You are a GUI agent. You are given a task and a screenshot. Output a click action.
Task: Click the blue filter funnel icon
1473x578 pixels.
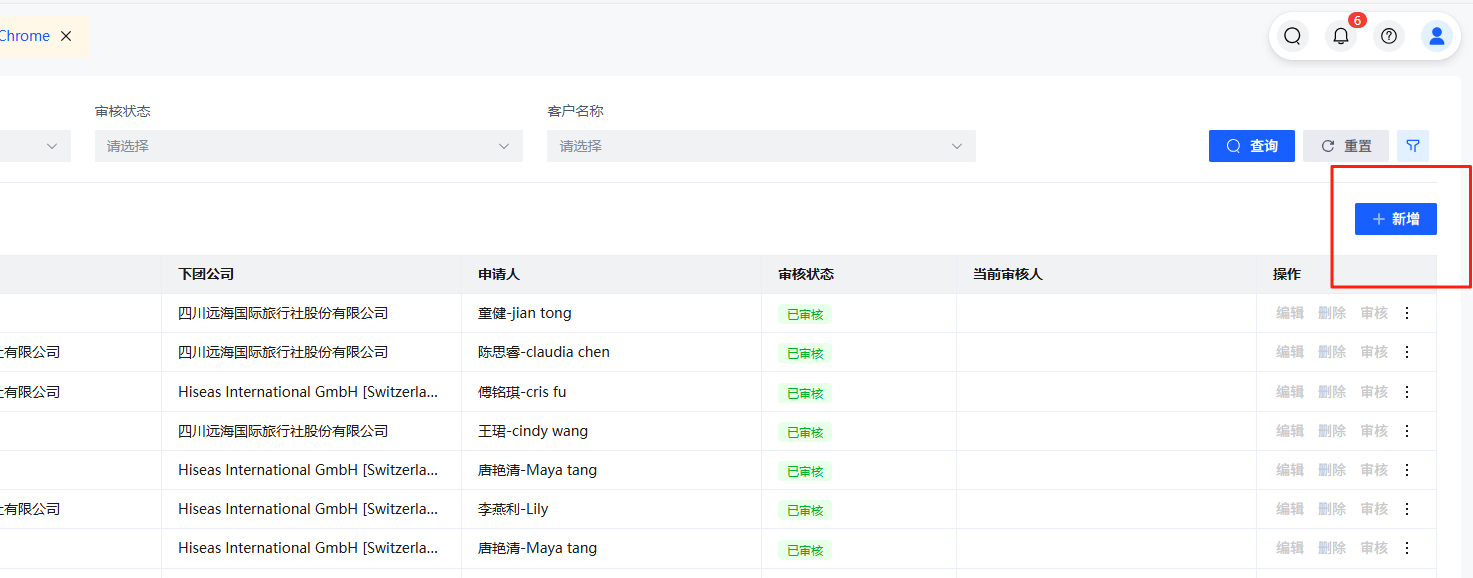pyautogui.click(x=1413, y=146)
